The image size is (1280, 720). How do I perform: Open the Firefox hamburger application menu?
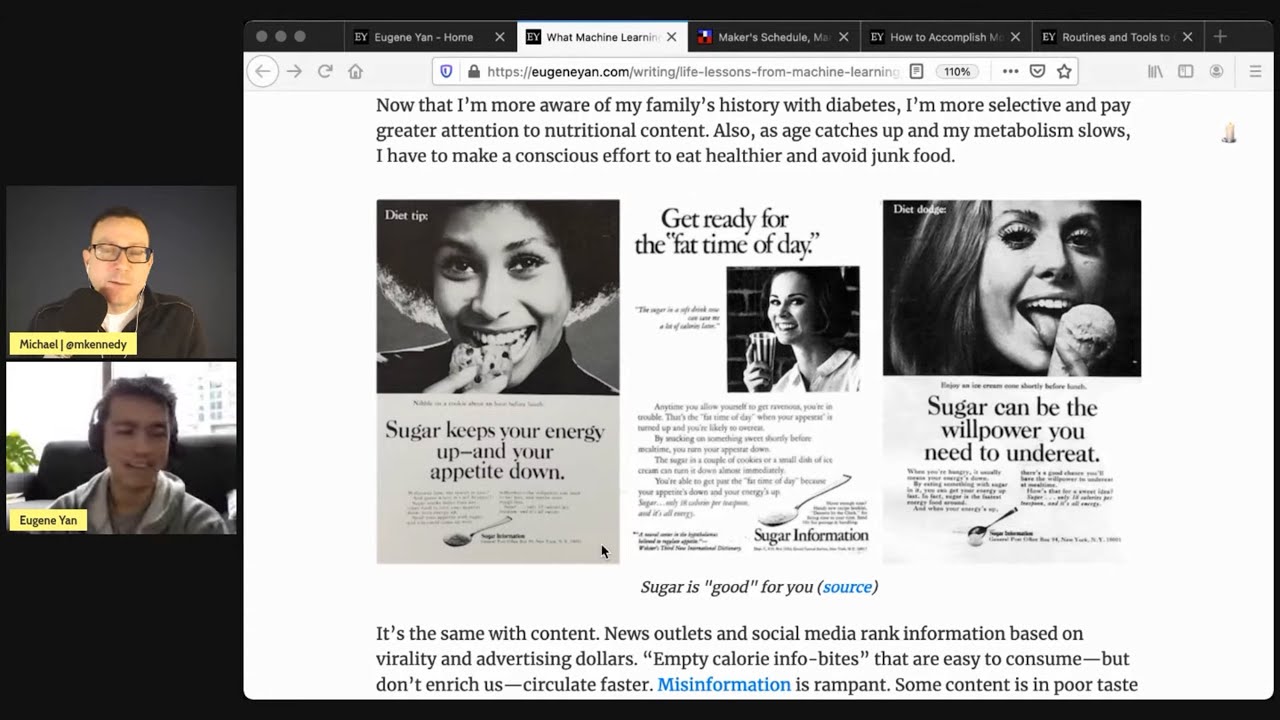(x=1255, y=71)
